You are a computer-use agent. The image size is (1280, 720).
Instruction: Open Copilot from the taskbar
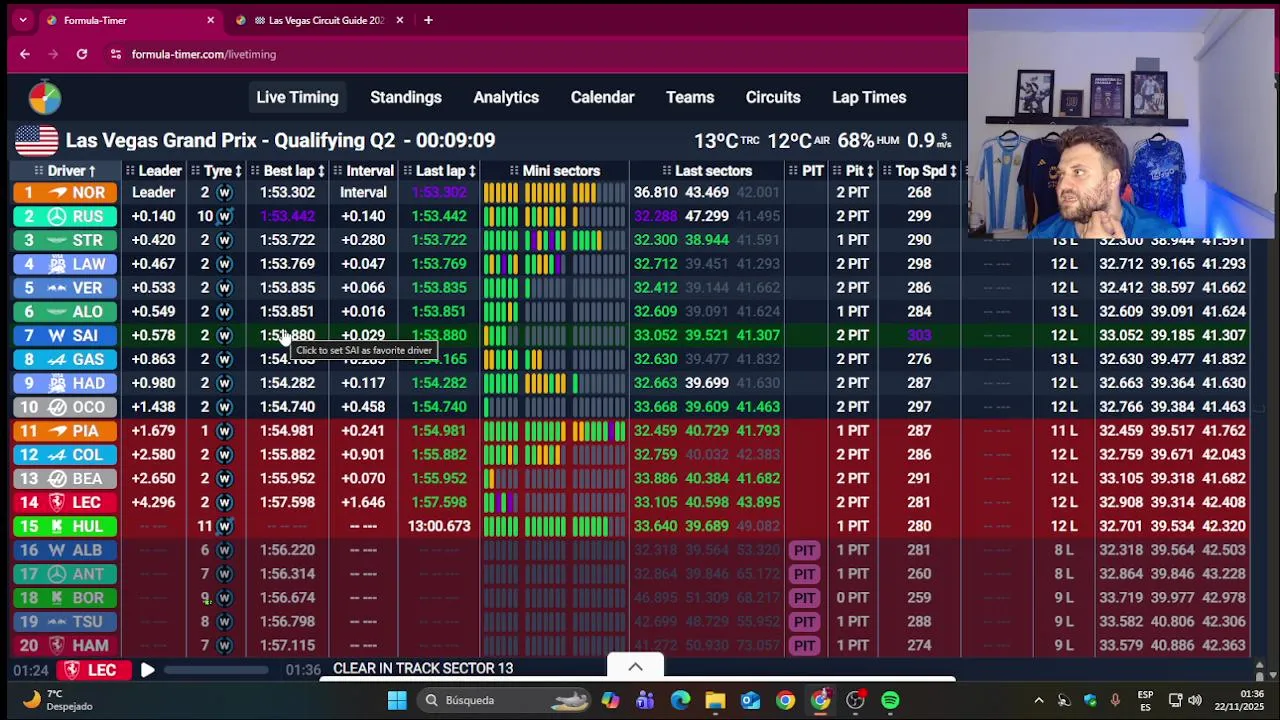pyautogui.click(x=610, y=700)
